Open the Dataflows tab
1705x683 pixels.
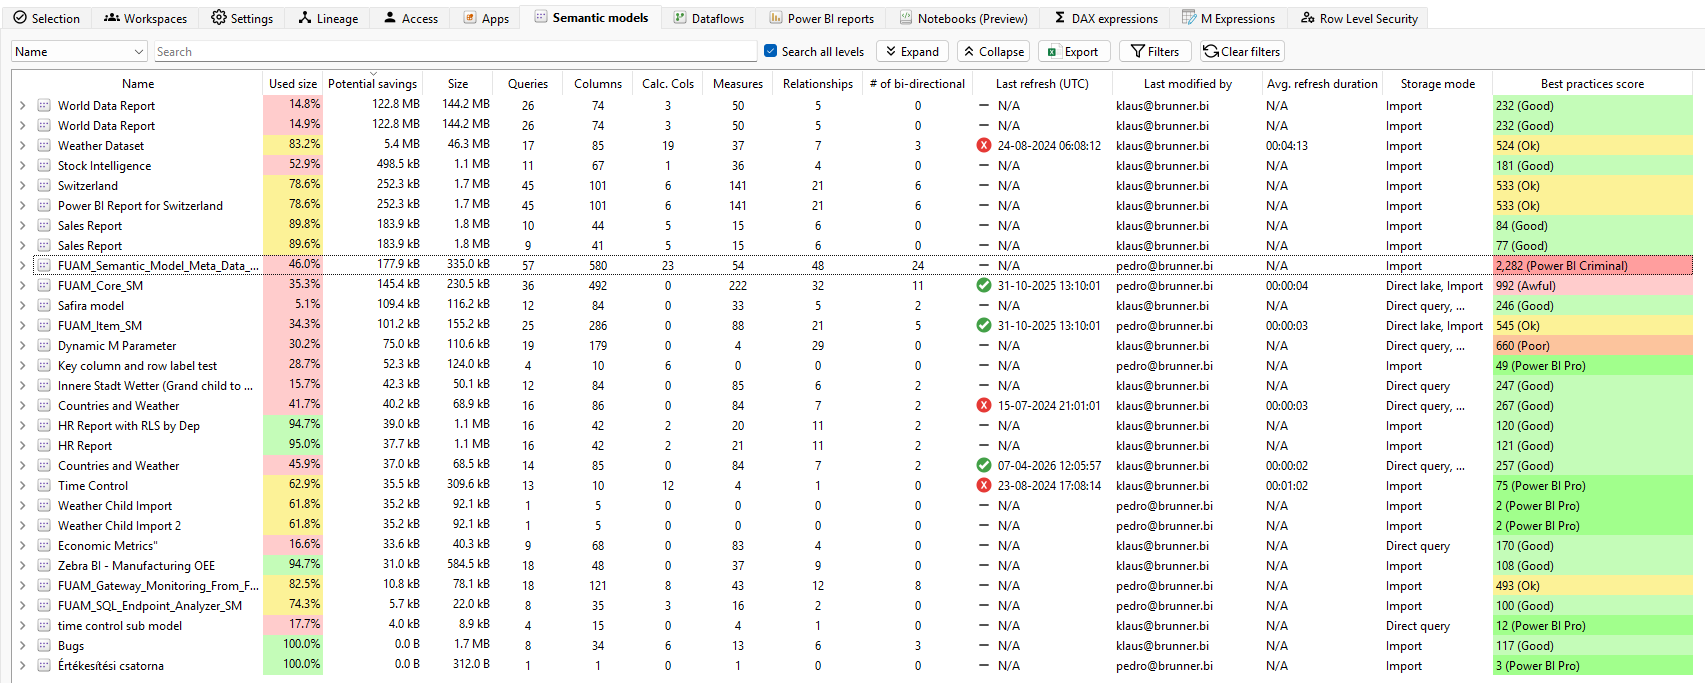click(x=708, y=18)
